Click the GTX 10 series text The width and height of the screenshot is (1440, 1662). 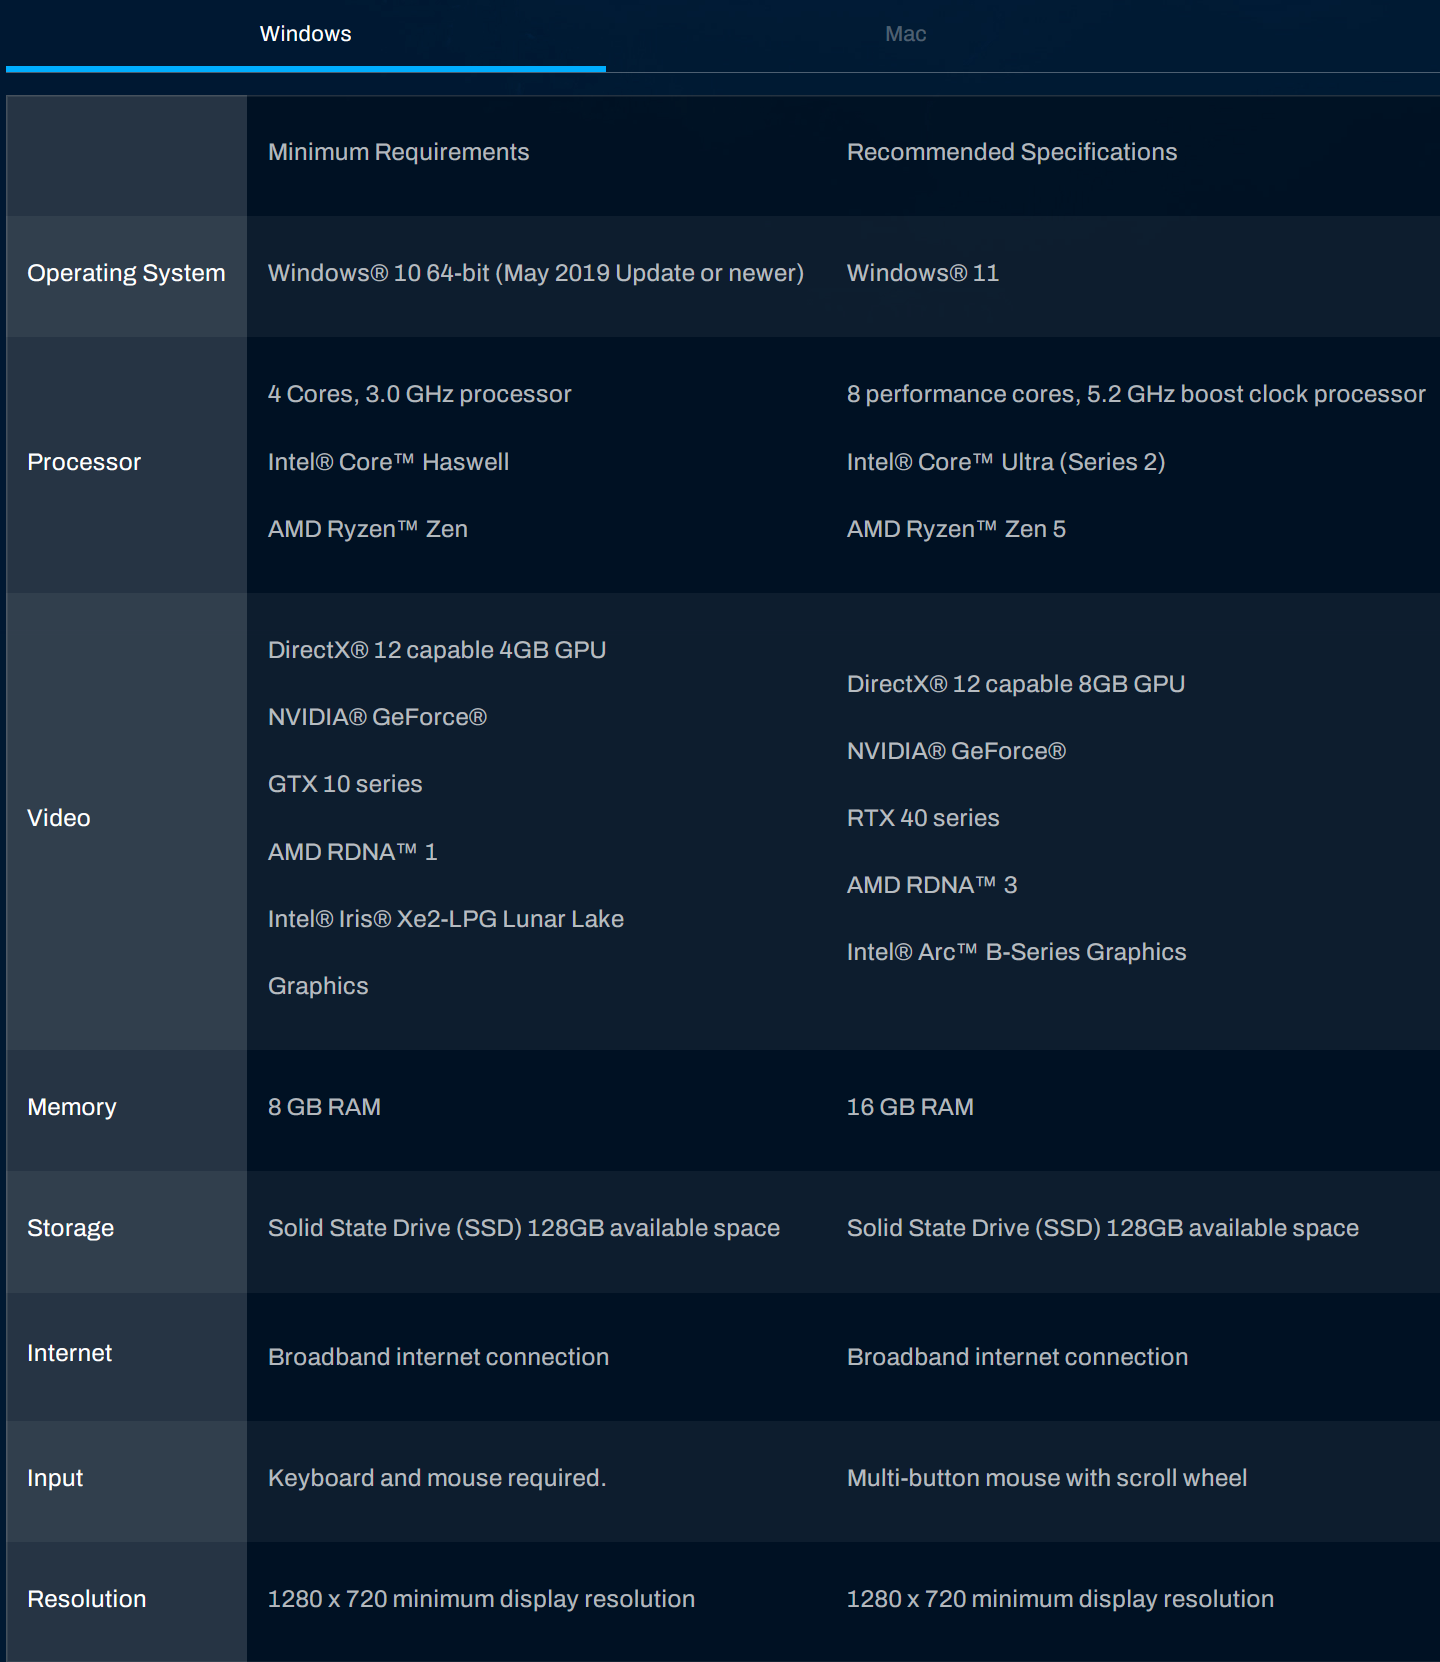pyautogui.click(x=345, y=784)
